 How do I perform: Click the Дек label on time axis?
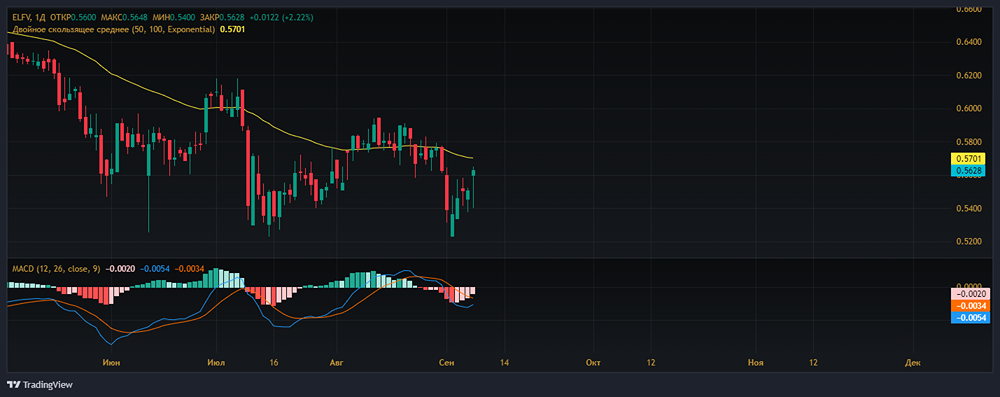(x=913, y=363)
